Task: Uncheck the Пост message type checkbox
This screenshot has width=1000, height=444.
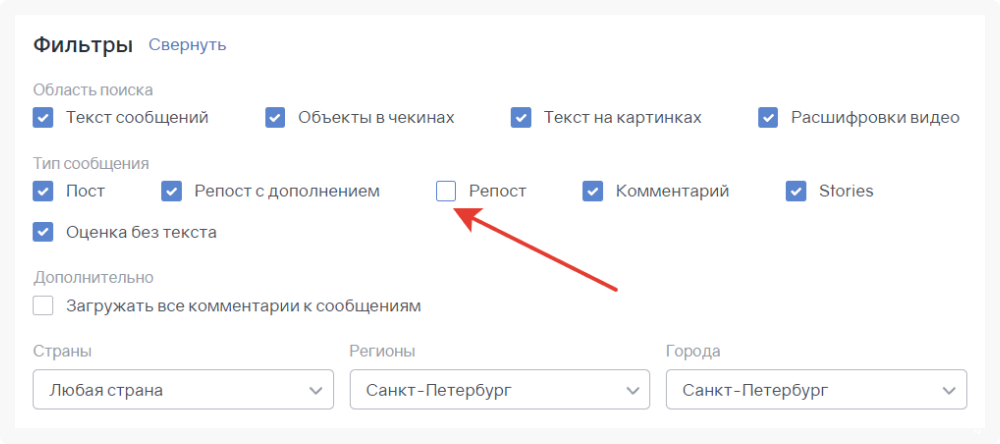Action: (x=43, y=191)
